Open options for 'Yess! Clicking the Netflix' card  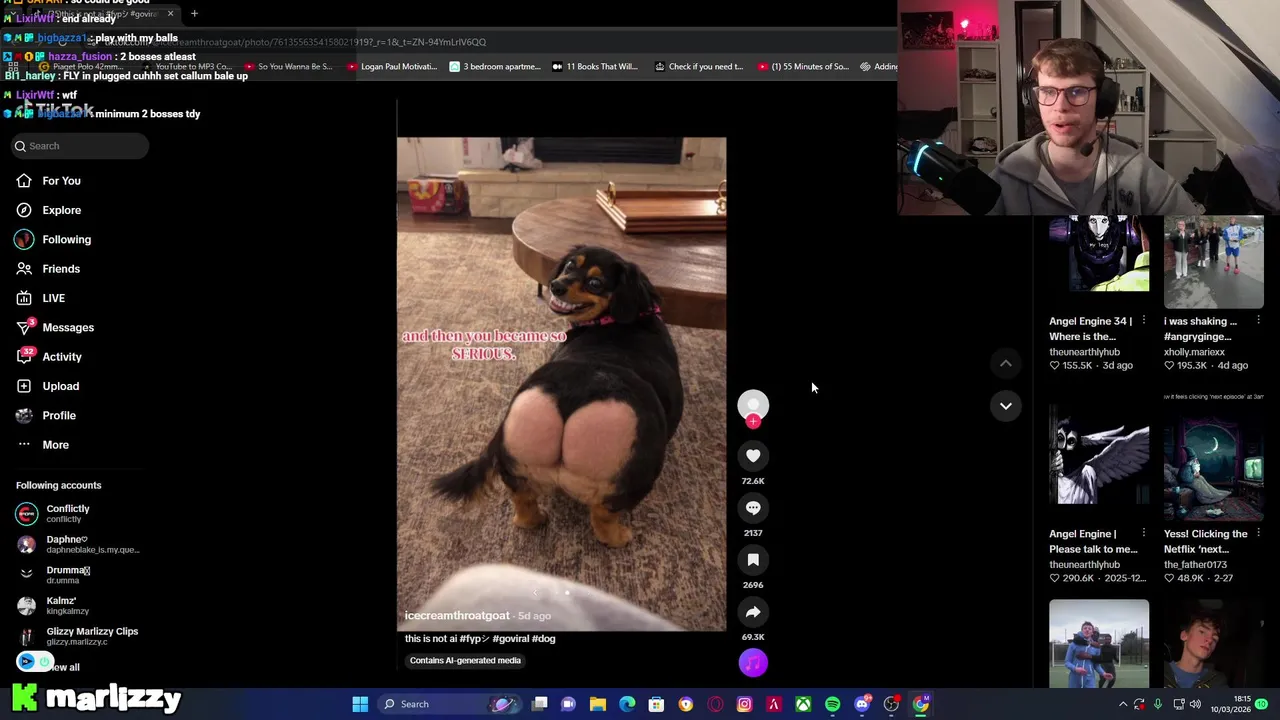click(x=1258, y=534)
